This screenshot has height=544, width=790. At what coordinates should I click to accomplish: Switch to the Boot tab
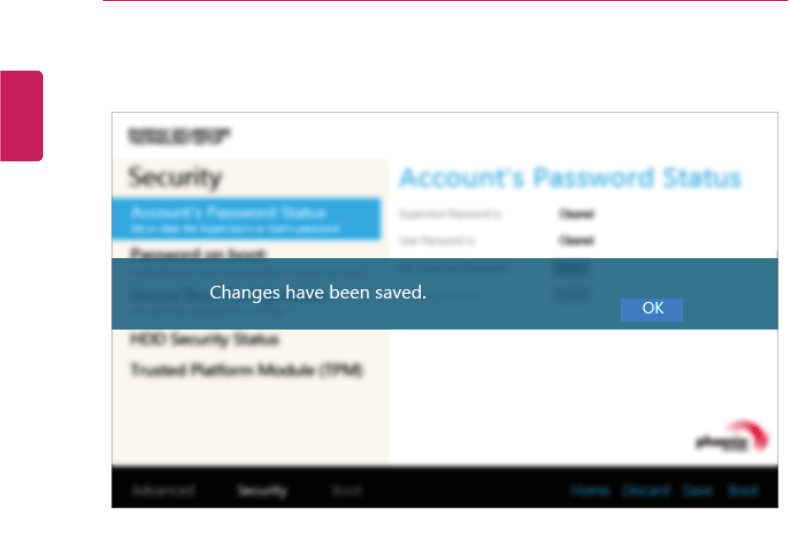point(347,490)
